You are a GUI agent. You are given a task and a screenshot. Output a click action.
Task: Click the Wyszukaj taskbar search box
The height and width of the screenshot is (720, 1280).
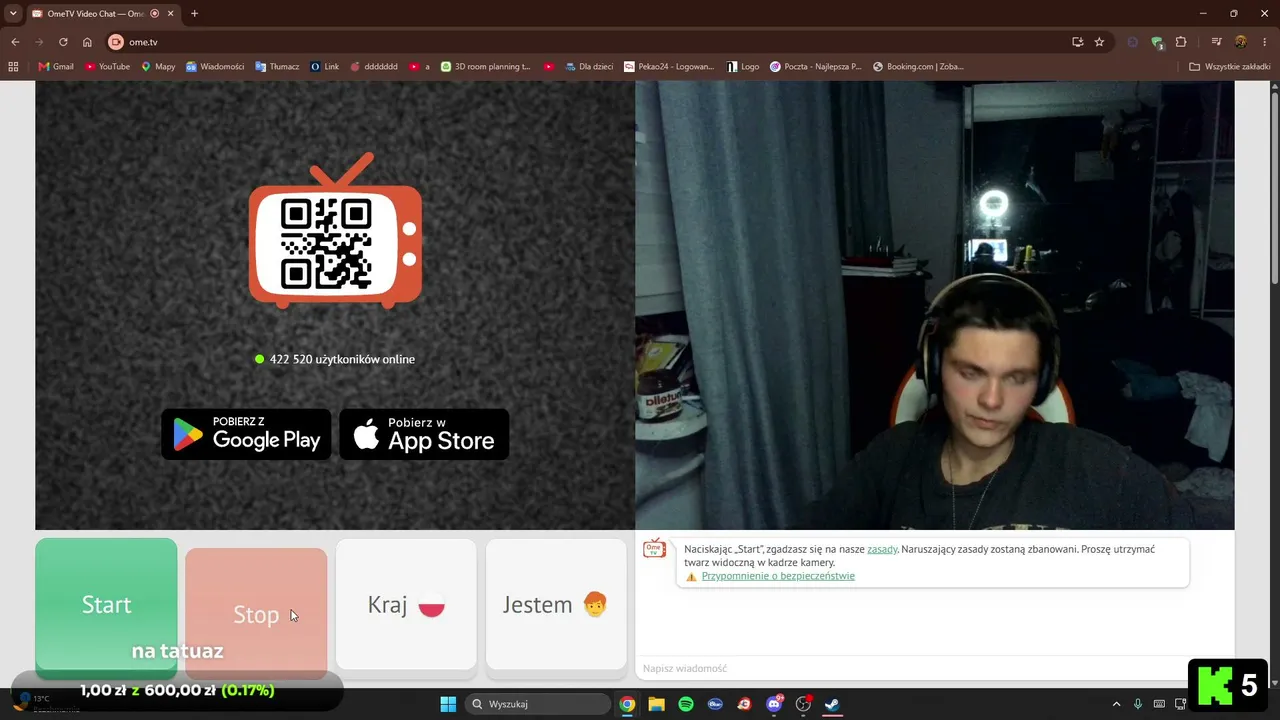(x=538, y=704)
